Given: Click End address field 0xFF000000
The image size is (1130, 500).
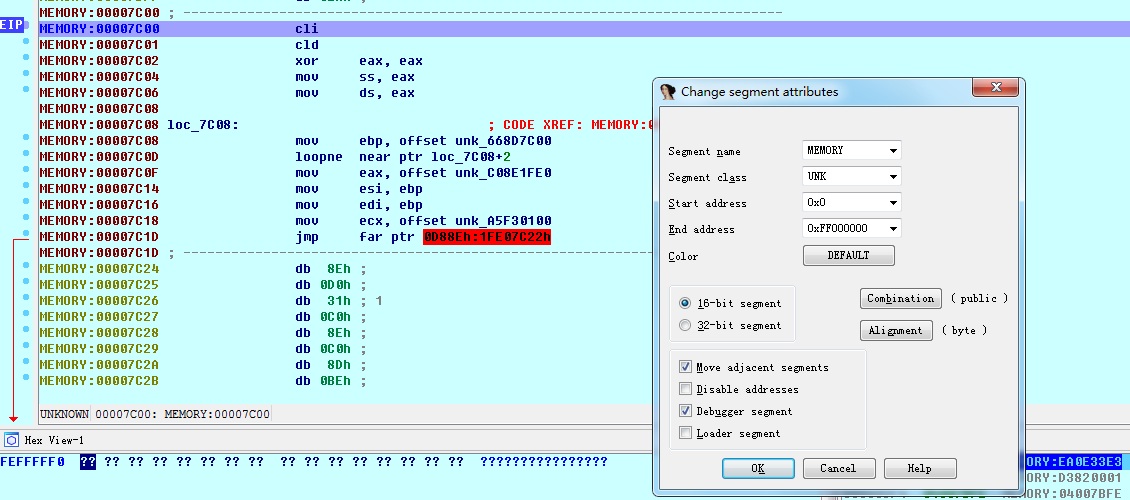Looking at the screenshot, I should pos(845,228).
